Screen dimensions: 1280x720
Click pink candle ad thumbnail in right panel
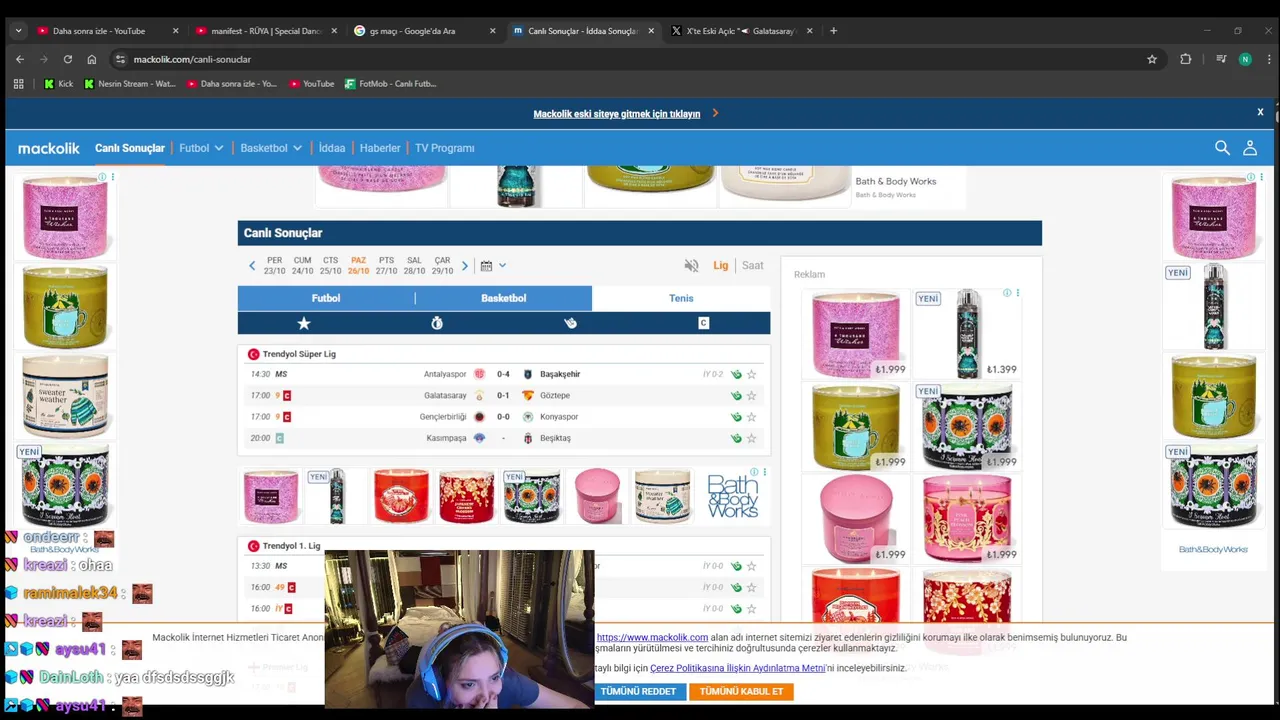pos(856,335)
